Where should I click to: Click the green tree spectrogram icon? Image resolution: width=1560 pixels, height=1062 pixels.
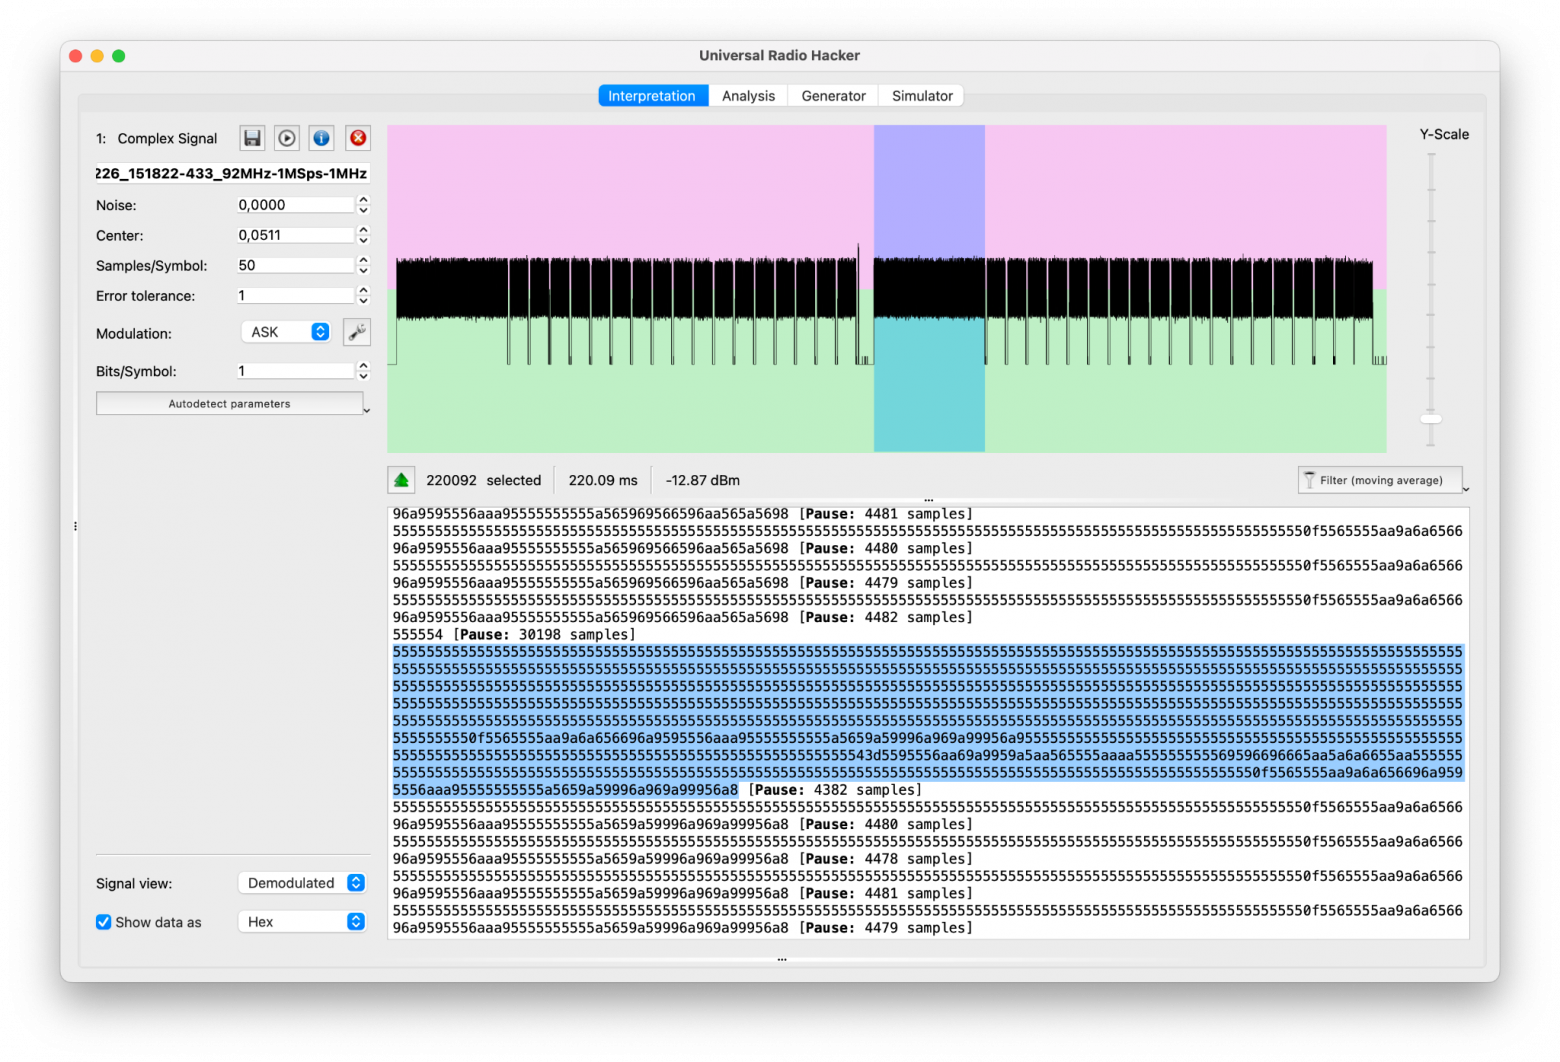401,480
